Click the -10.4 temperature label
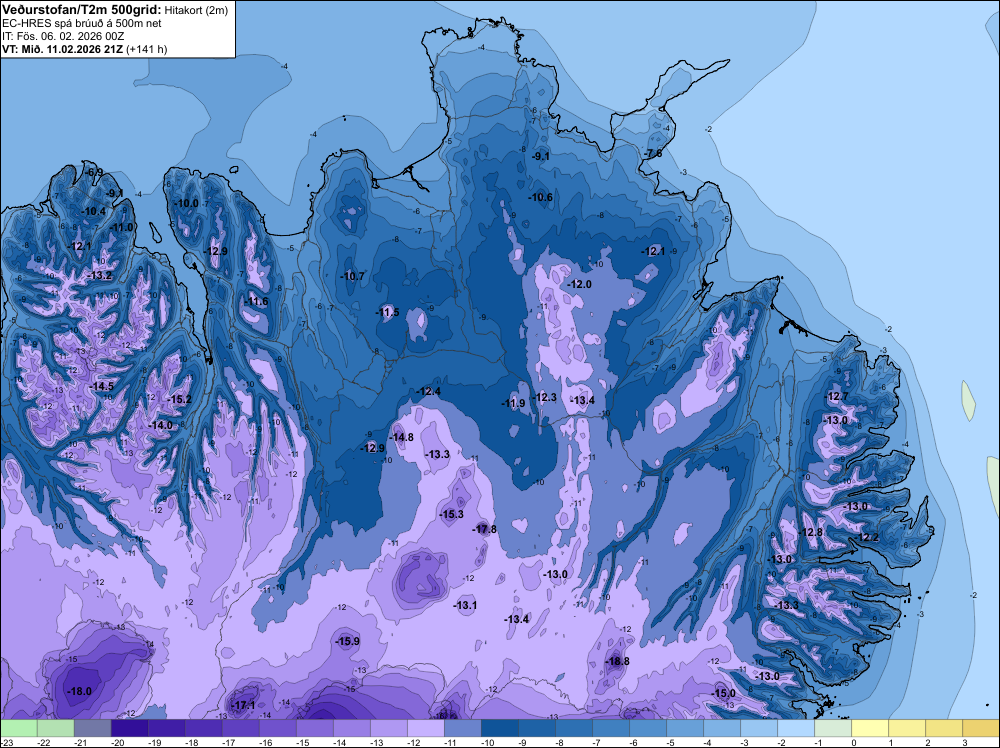 94,211
